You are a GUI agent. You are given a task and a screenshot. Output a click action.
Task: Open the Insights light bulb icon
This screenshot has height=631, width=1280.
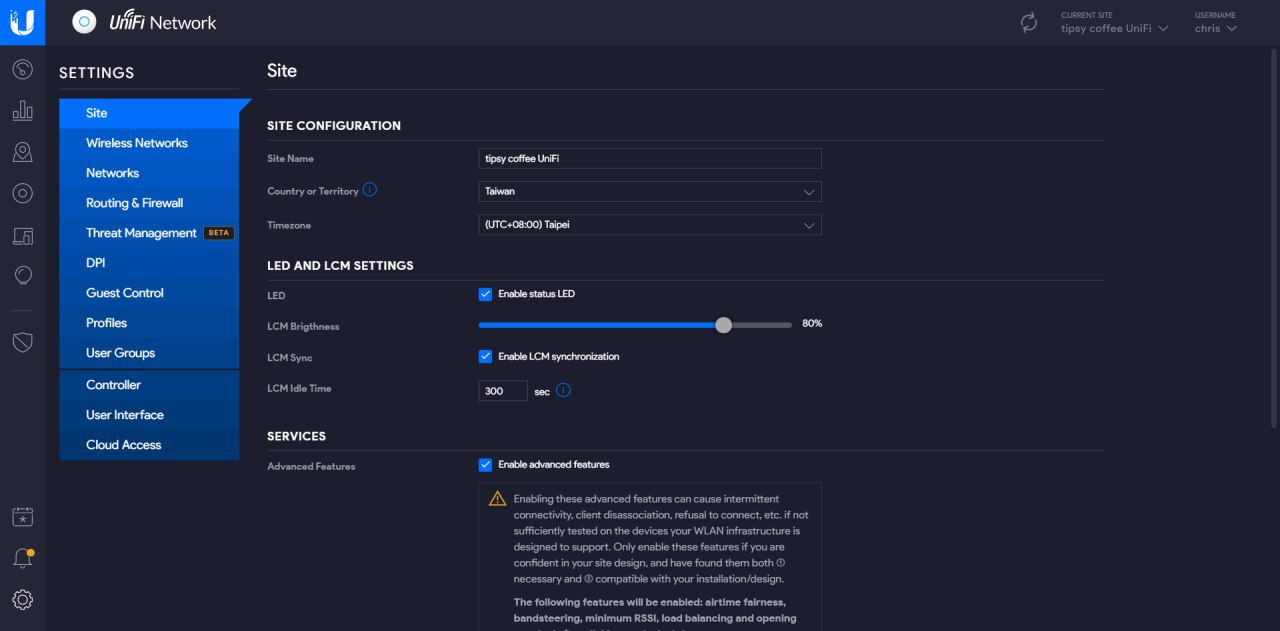point(22,275)
